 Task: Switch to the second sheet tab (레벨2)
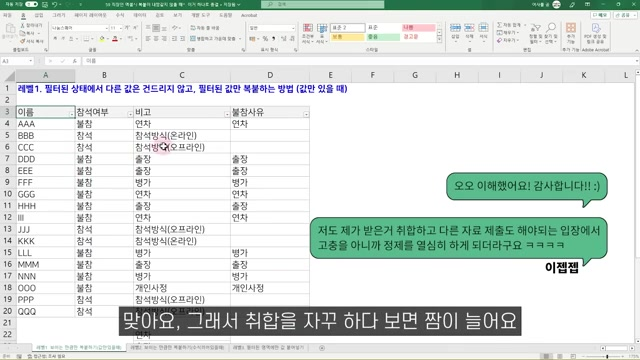[x=177, y=347]
